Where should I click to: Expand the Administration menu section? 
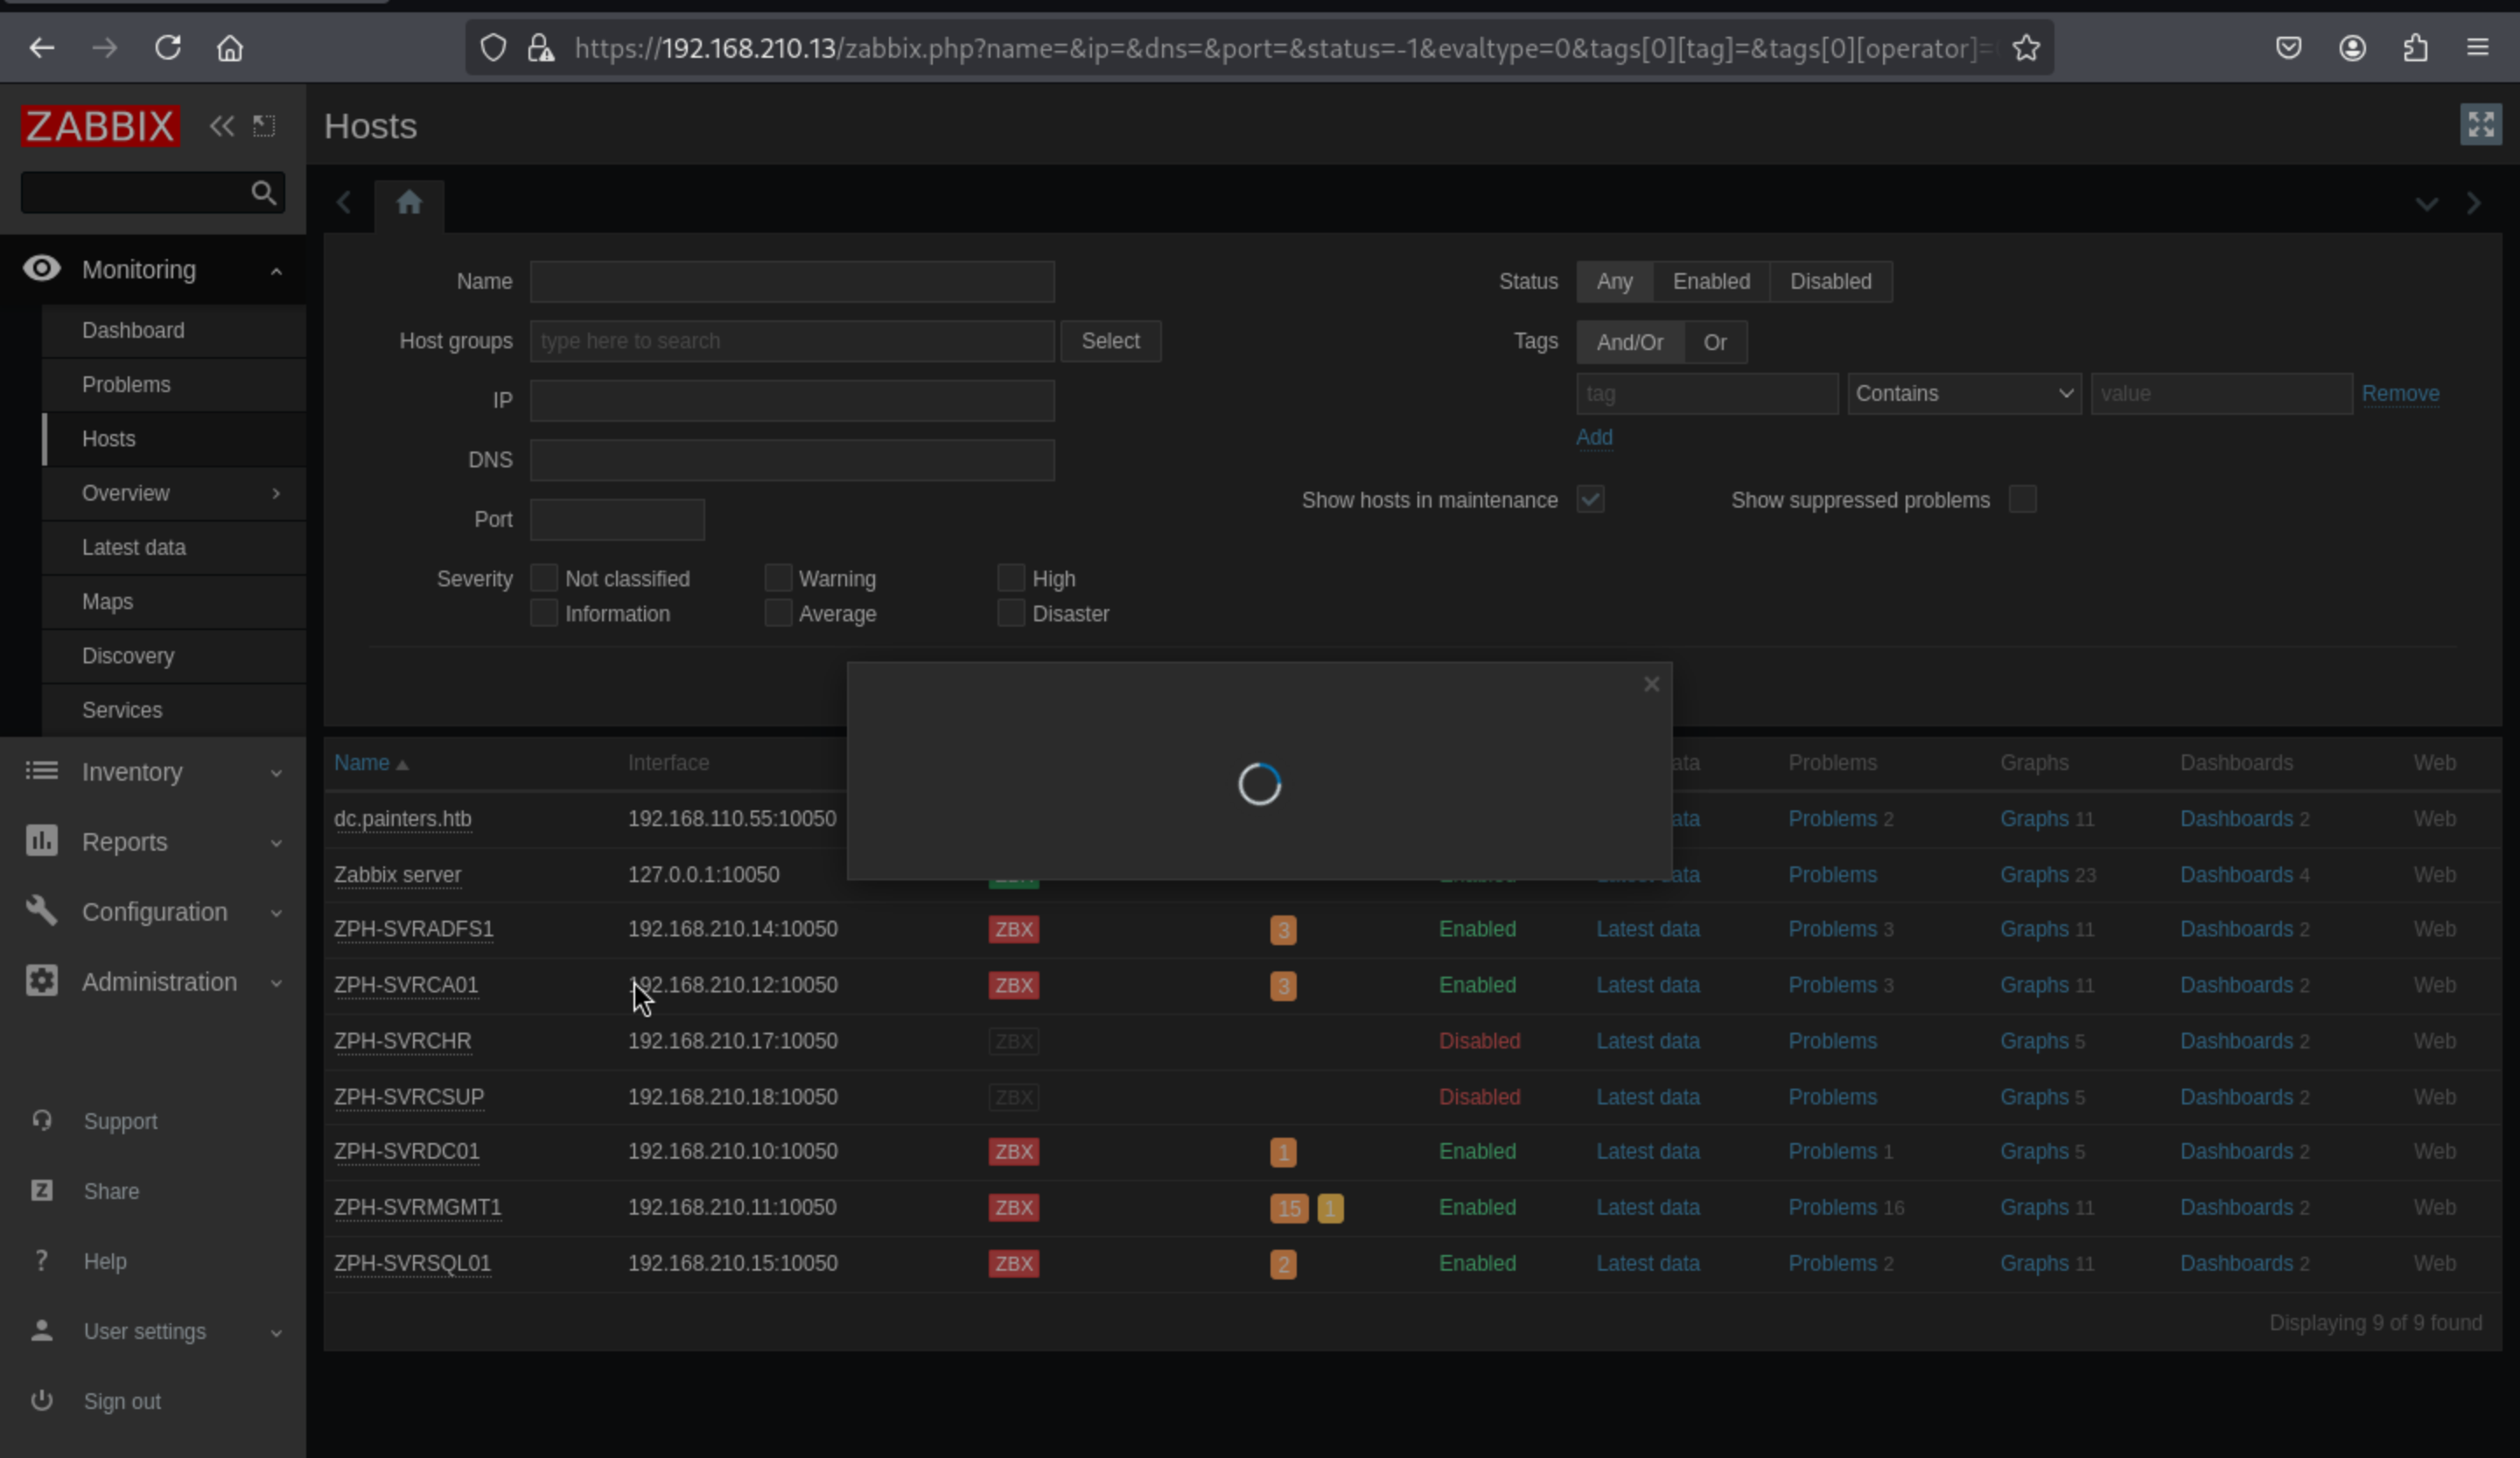[159, 982]
